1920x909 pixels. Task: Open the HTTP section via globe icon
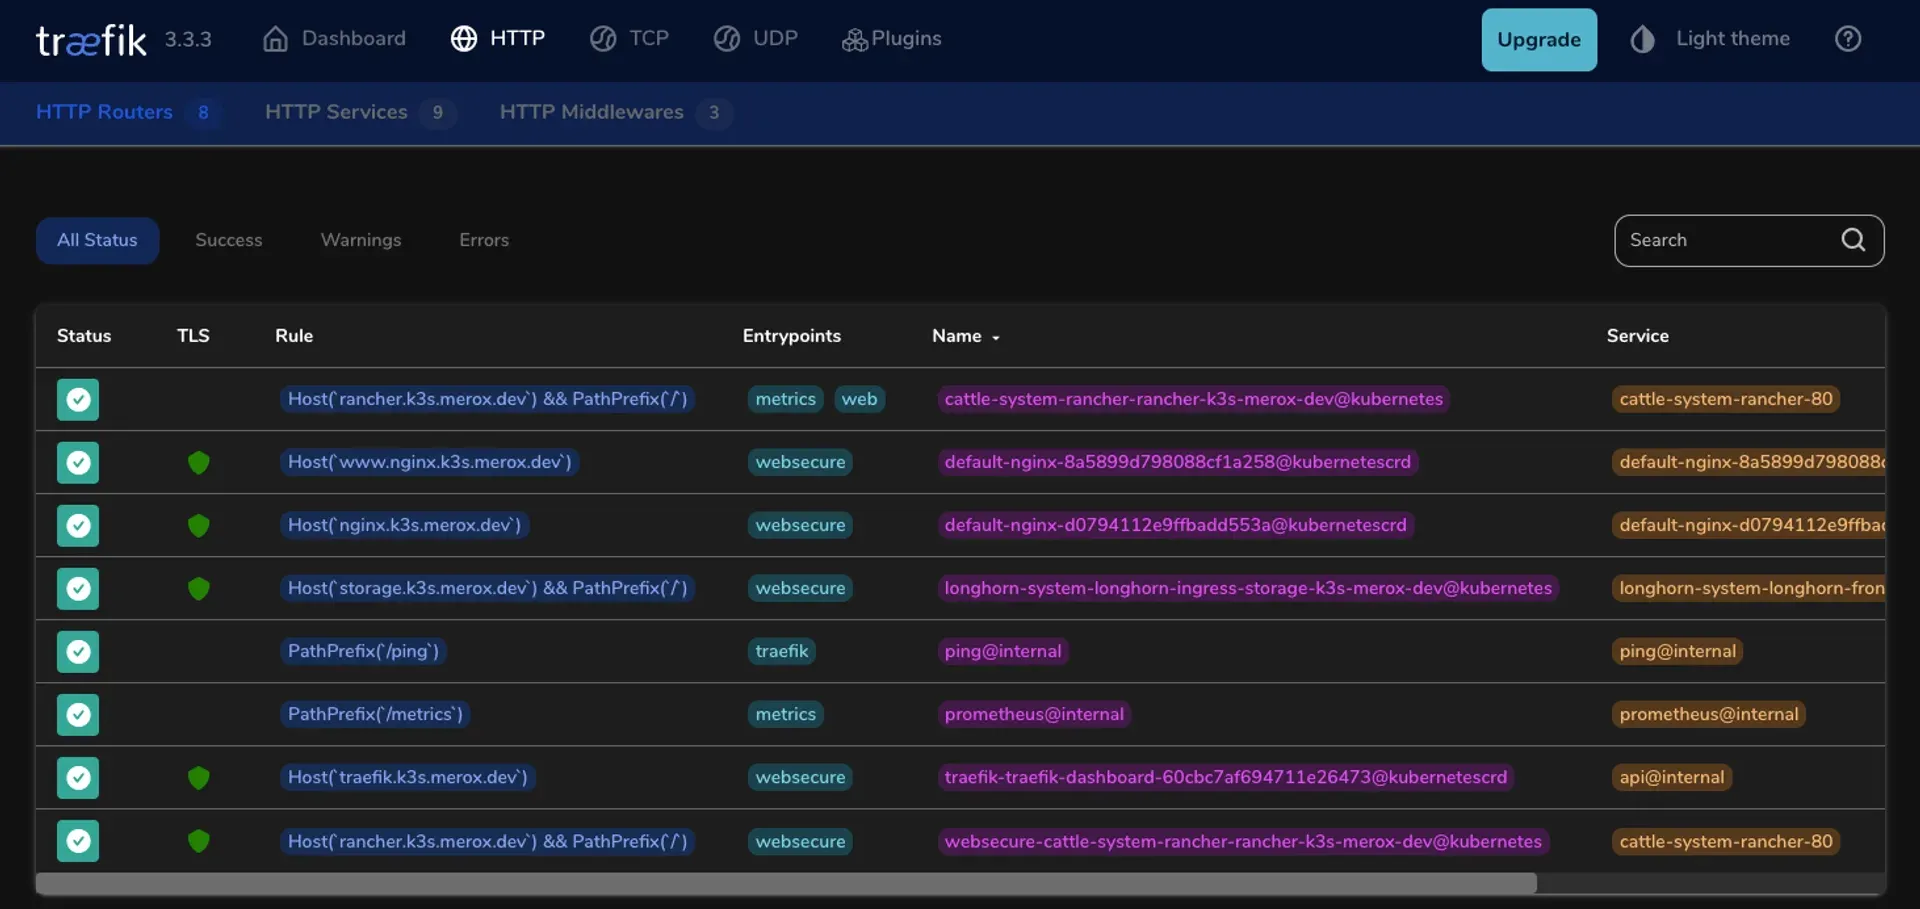(464, 39)
